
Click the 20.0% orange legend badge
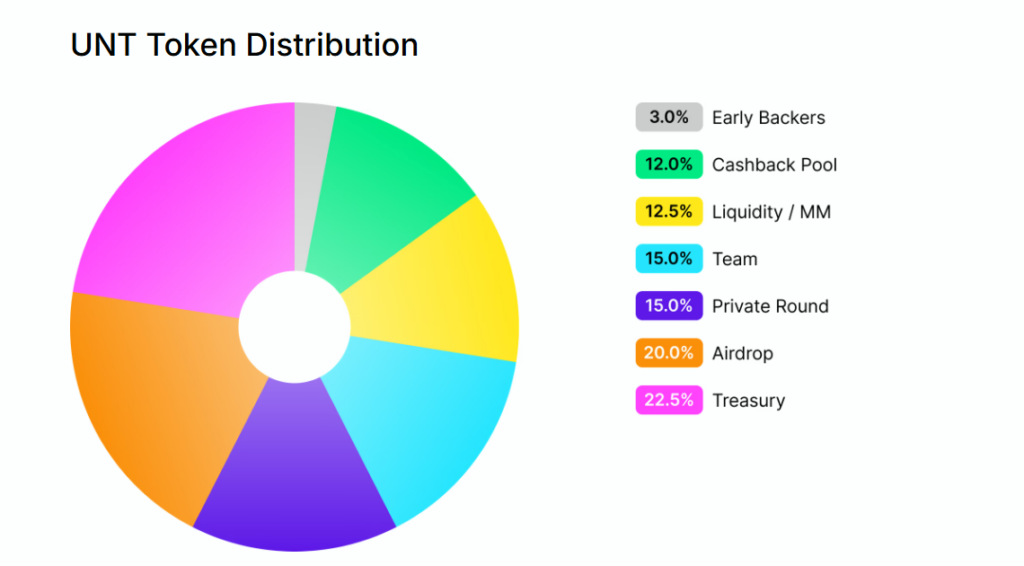[669, 353]
